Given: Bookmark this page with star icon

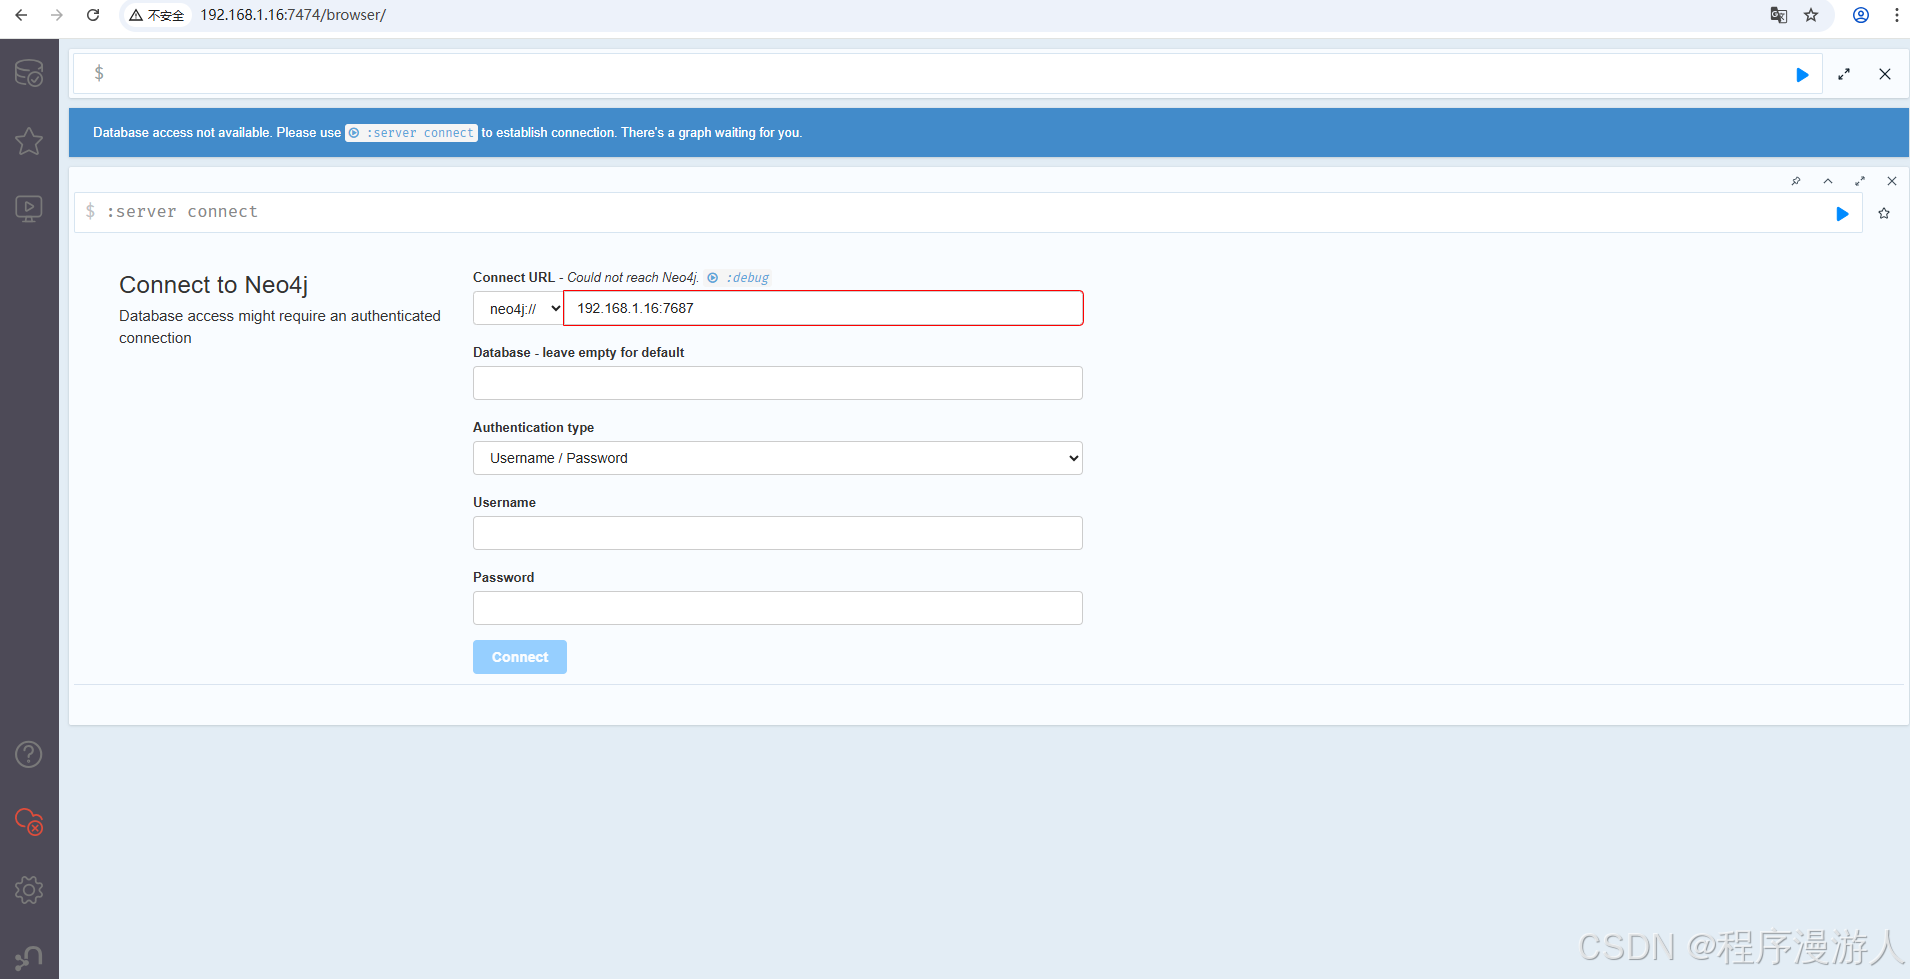Looking at the screenshot, I should 1811,15.
